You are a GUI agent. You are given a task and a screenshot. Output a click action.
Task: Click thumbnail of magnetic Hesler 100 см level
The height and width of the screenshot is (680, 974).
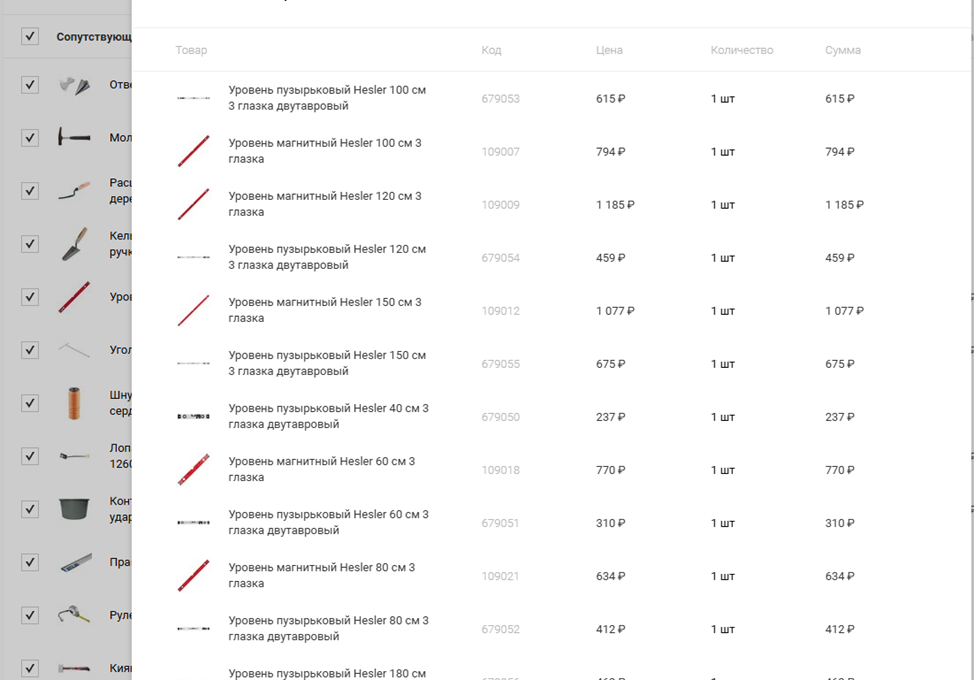193,151
